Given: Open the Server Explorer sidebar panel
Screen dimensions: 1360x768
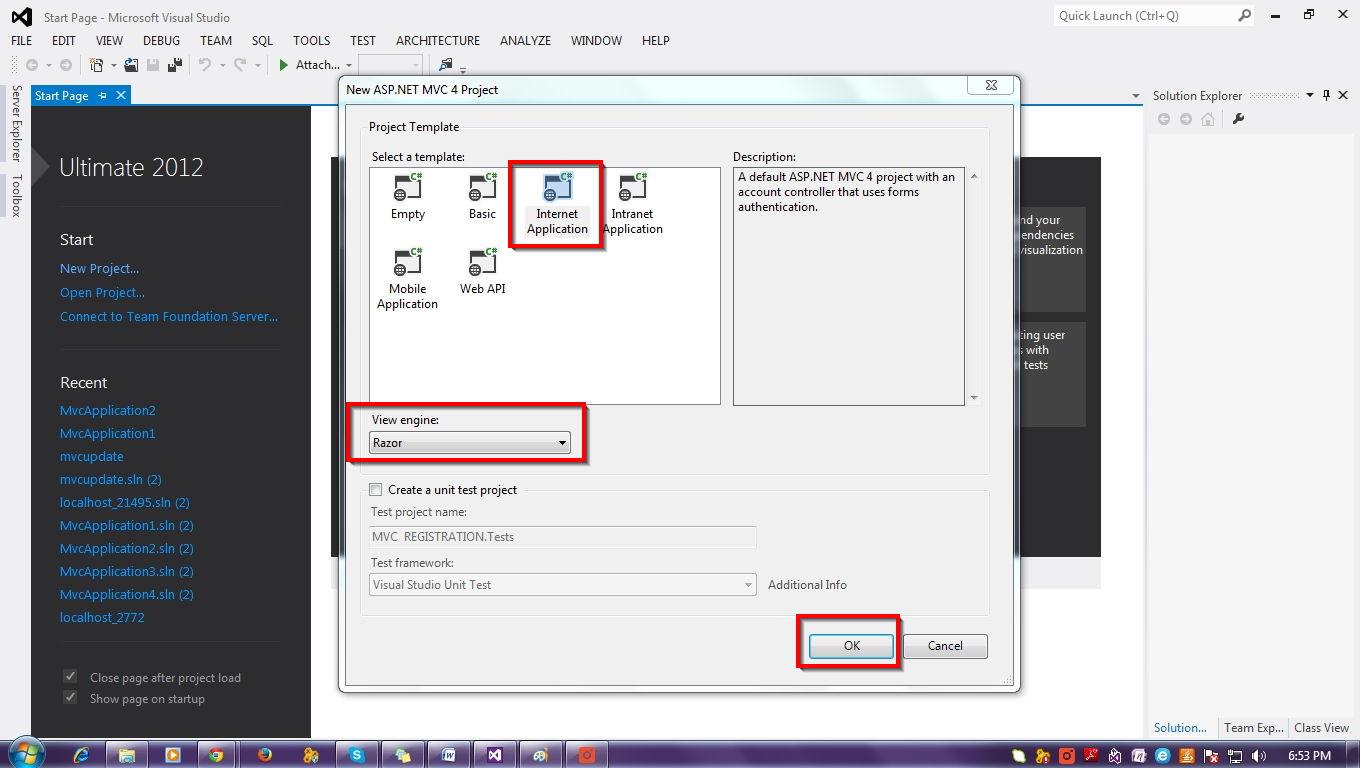Looking at the screenshot, I should coord(14,125).
